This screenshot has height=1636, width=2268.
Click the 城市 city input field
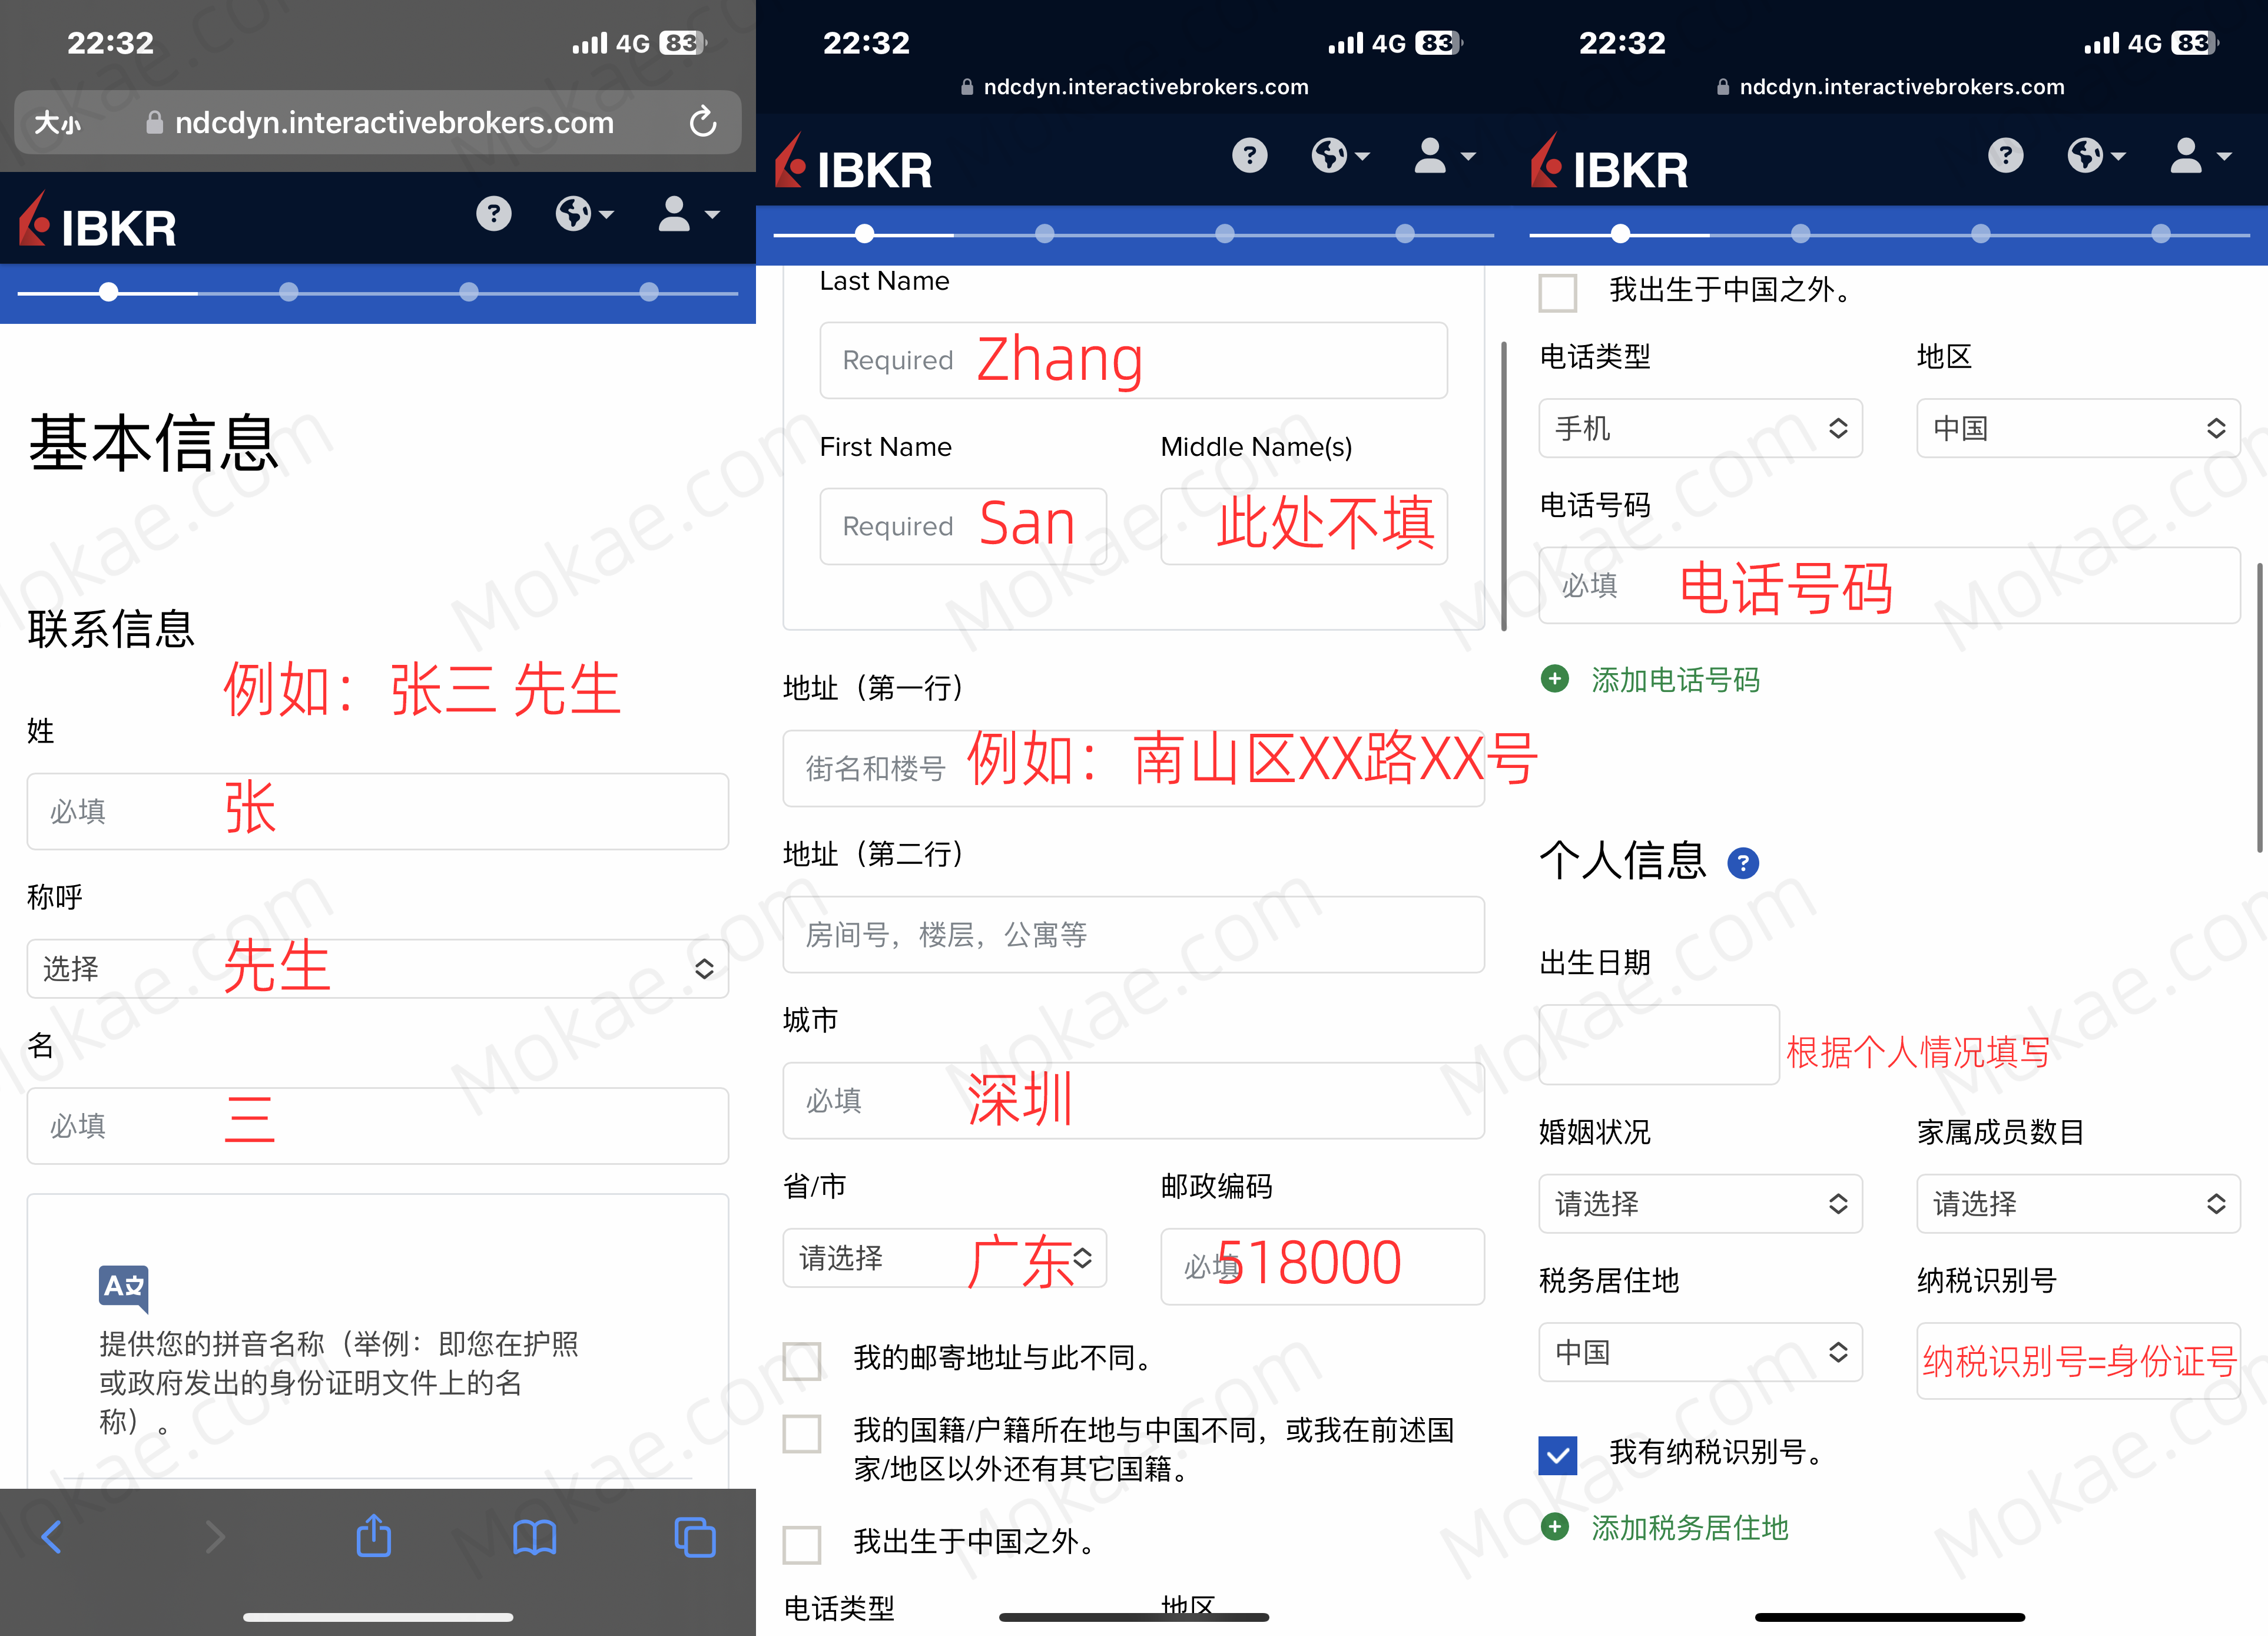[x=1133, y=1100]
